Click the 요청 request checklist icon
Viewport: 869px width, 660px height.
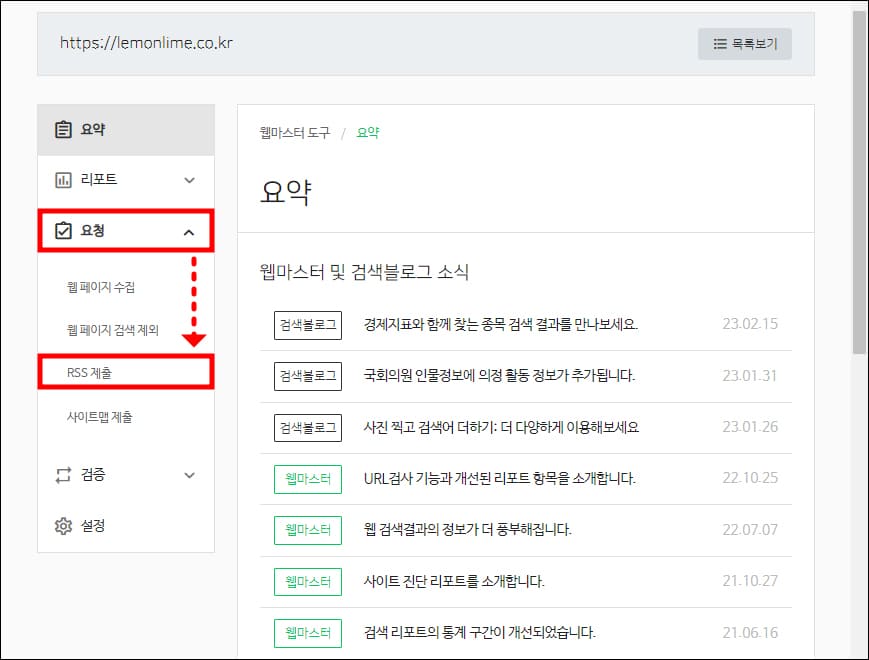pyautogui.click(x=62, y=231)
